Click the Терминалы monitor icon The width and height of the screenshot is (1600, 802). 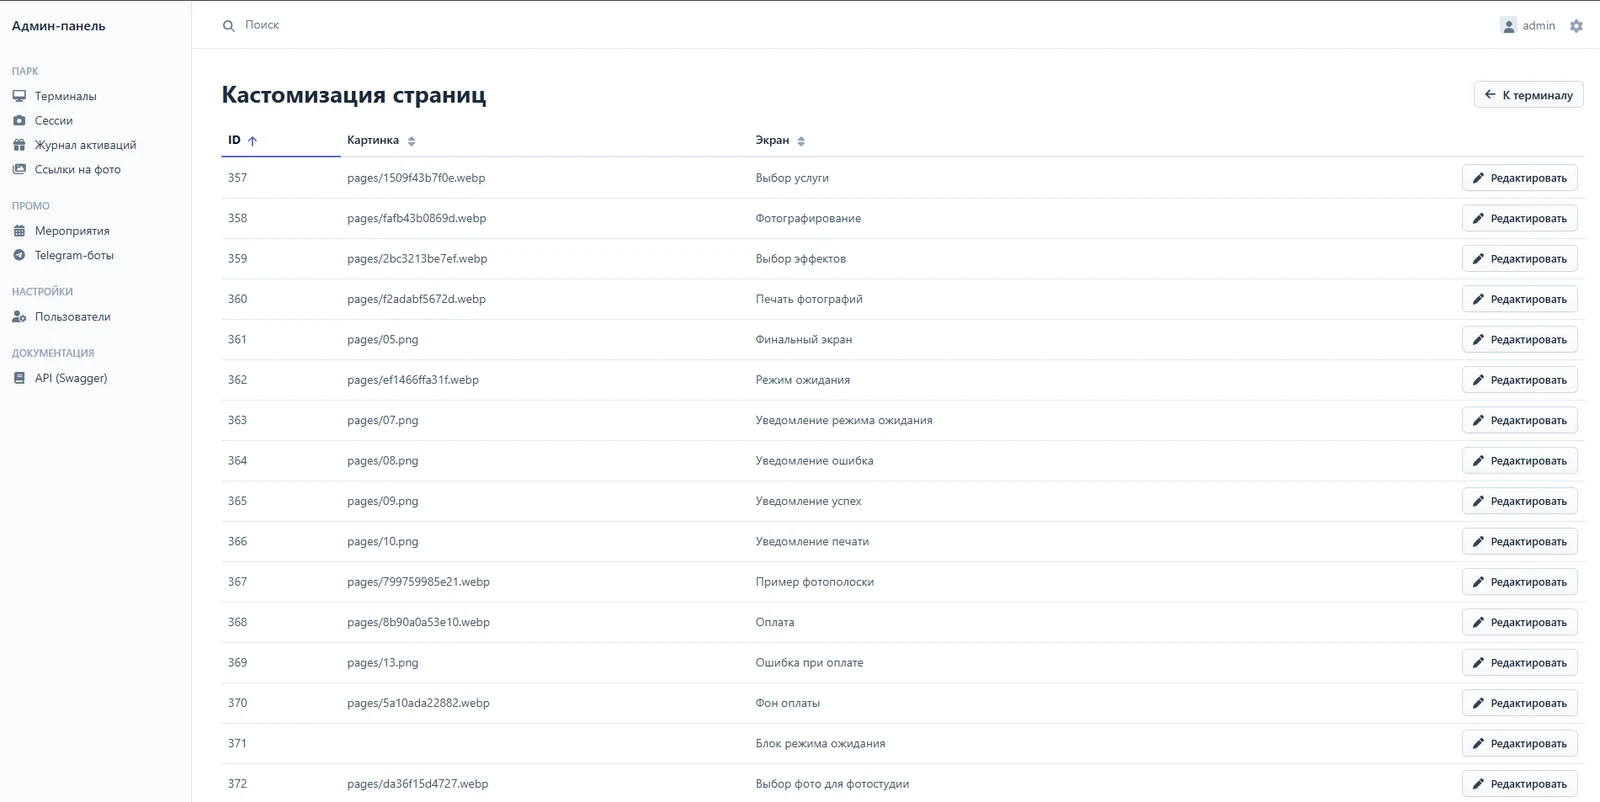coord(19,96)
